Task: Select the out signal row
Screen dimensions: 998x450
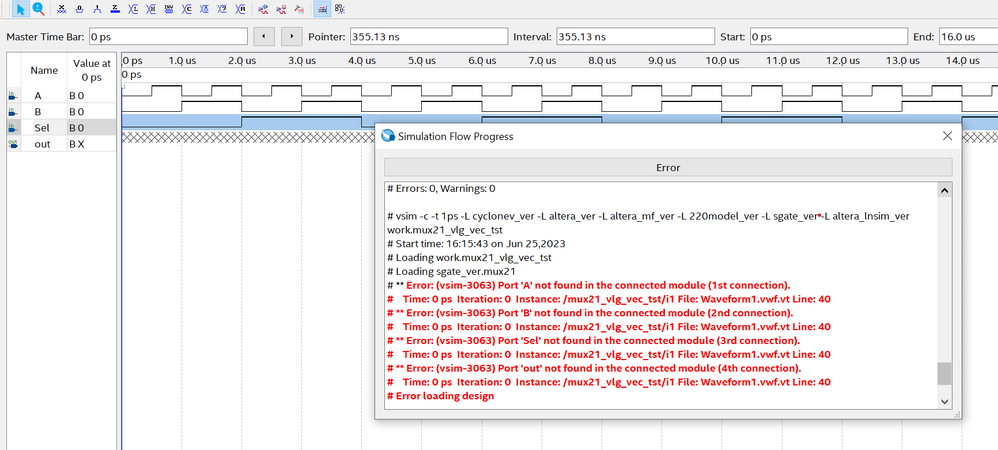Action: 44,144
